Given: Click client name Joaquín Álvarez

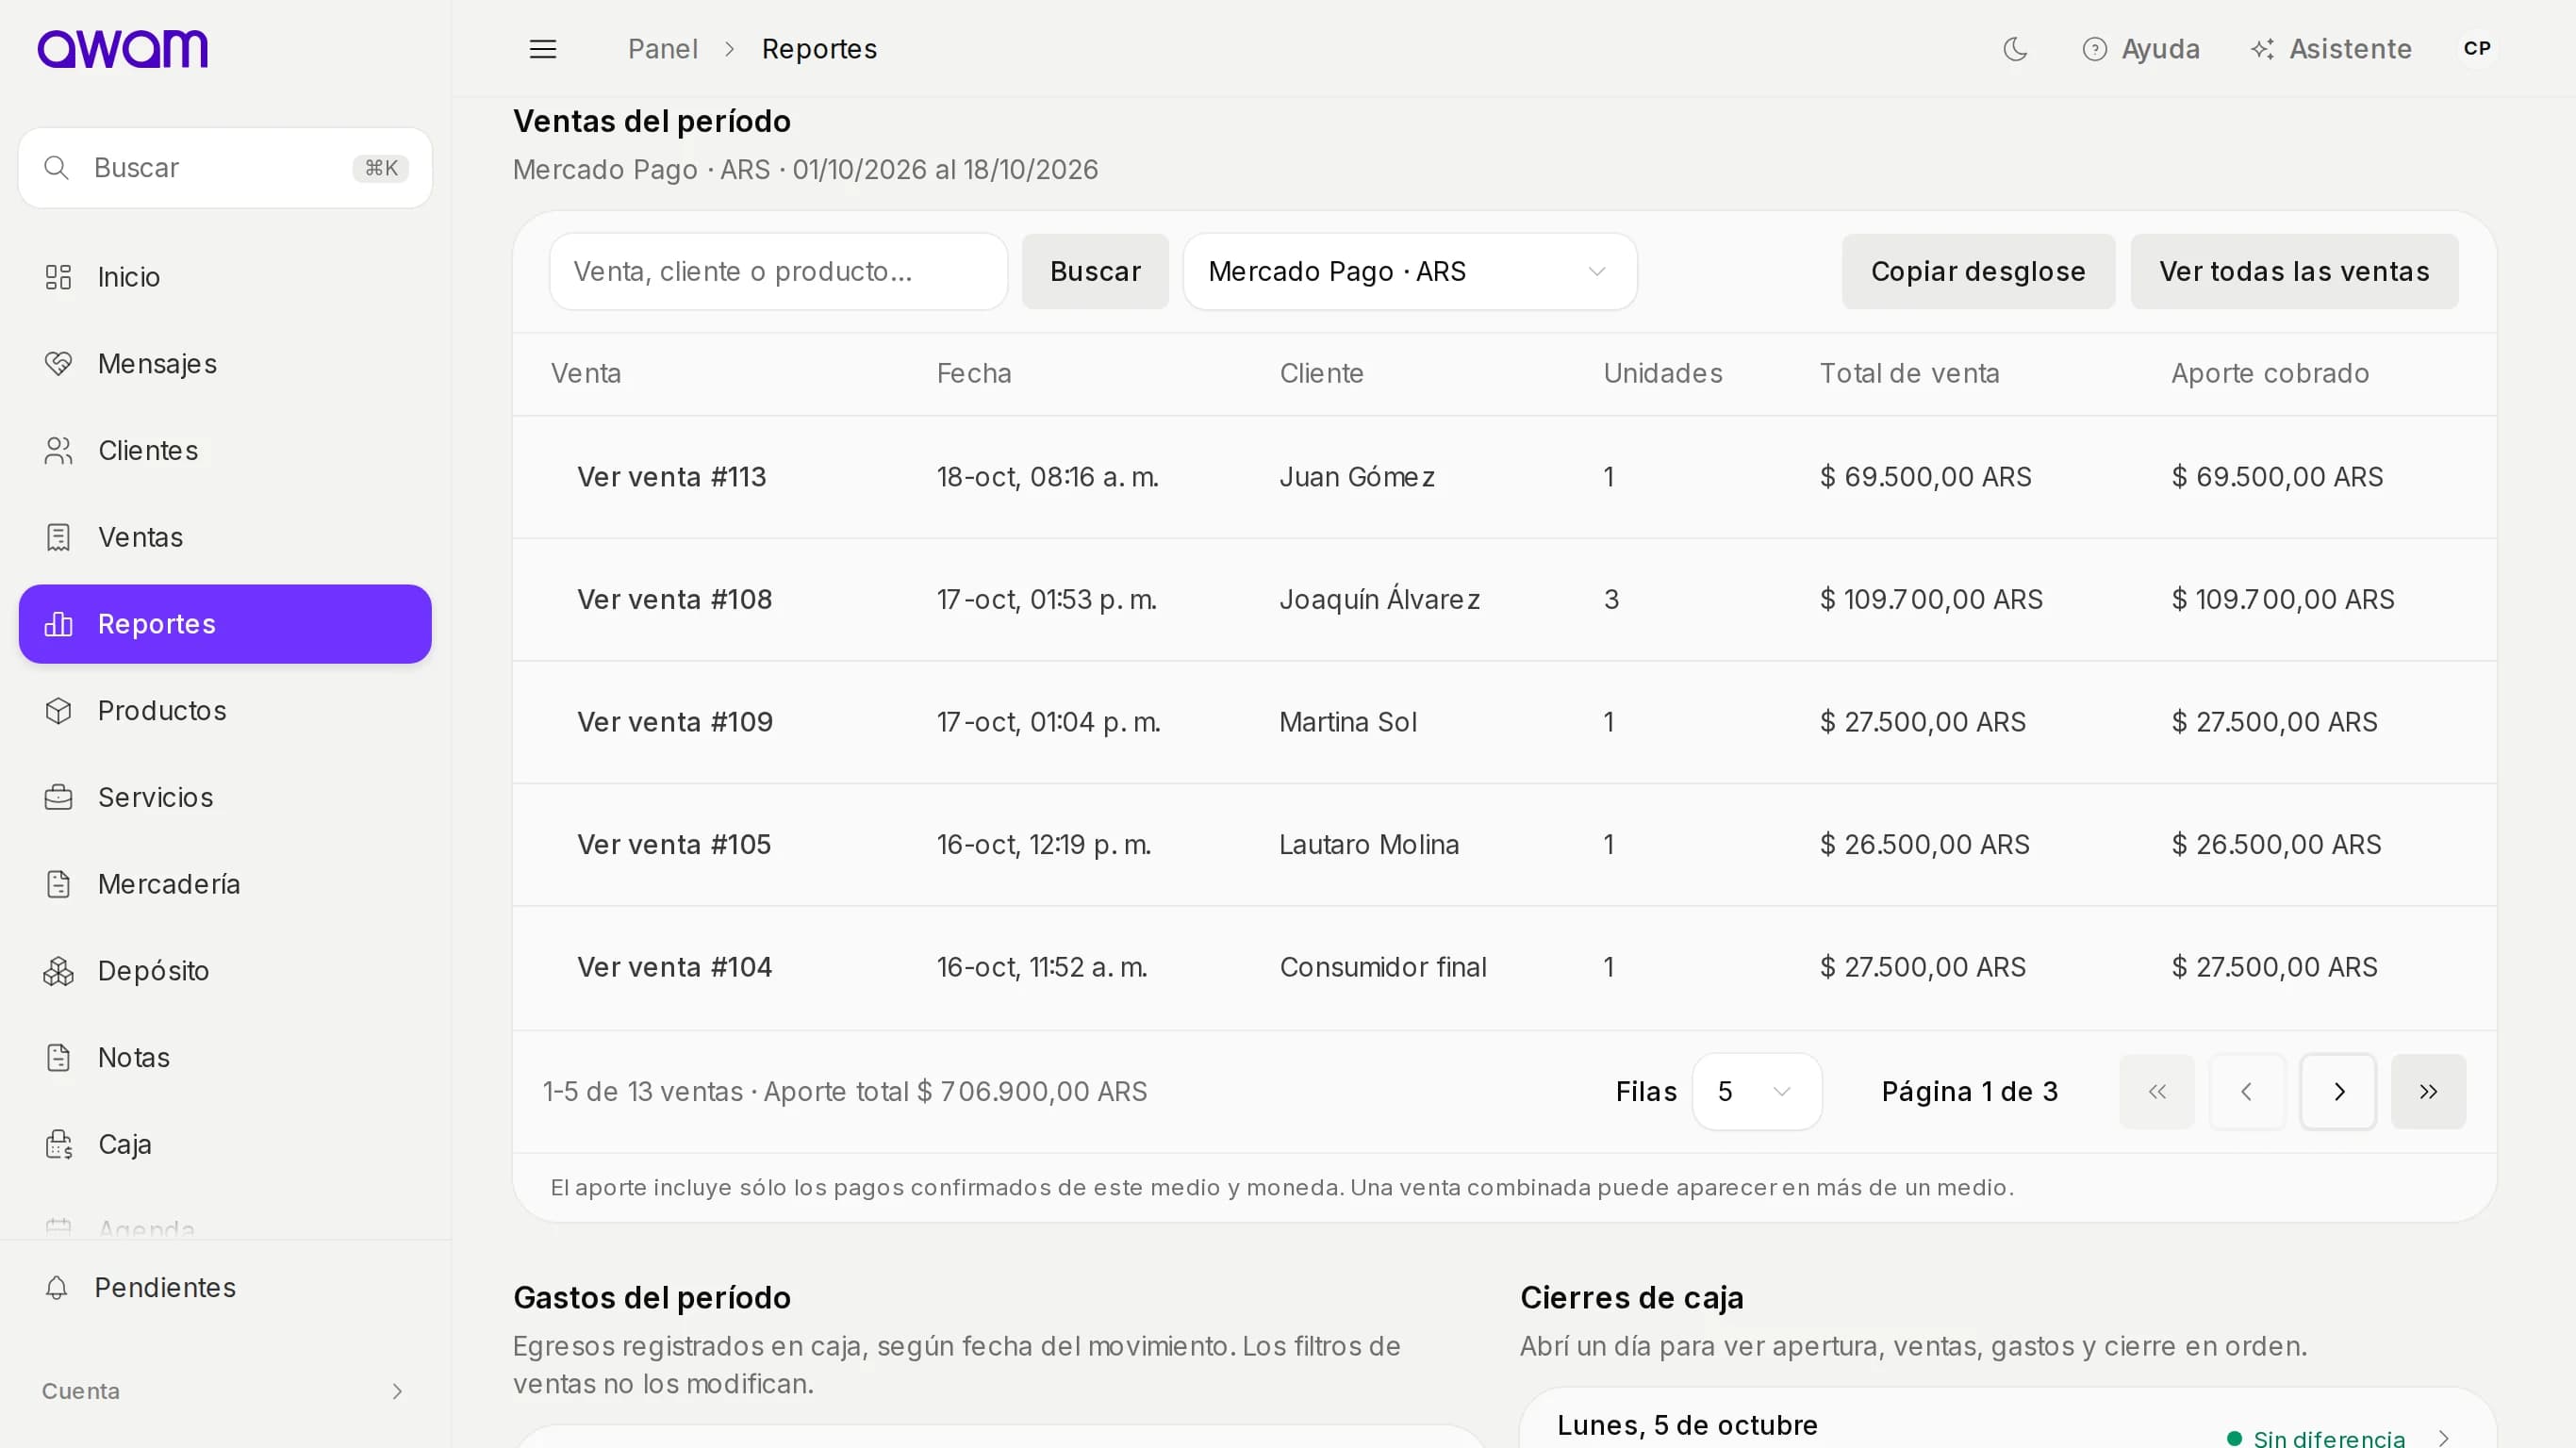Looking at the screenshot, I should (x=1379, y=600).
